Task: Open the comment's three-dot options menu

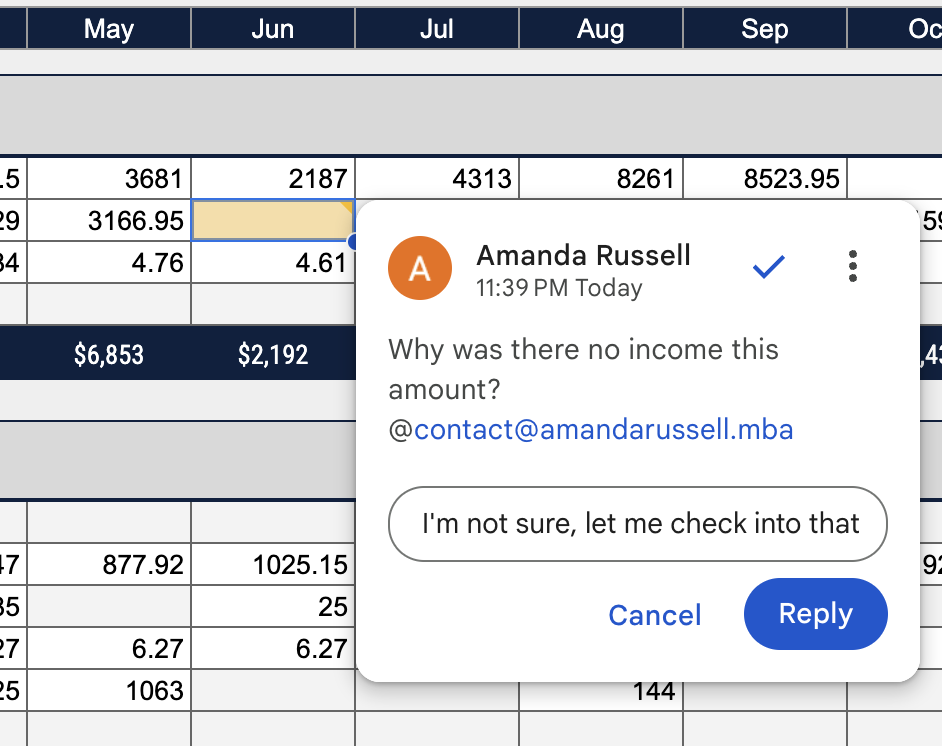Action: 852,266
